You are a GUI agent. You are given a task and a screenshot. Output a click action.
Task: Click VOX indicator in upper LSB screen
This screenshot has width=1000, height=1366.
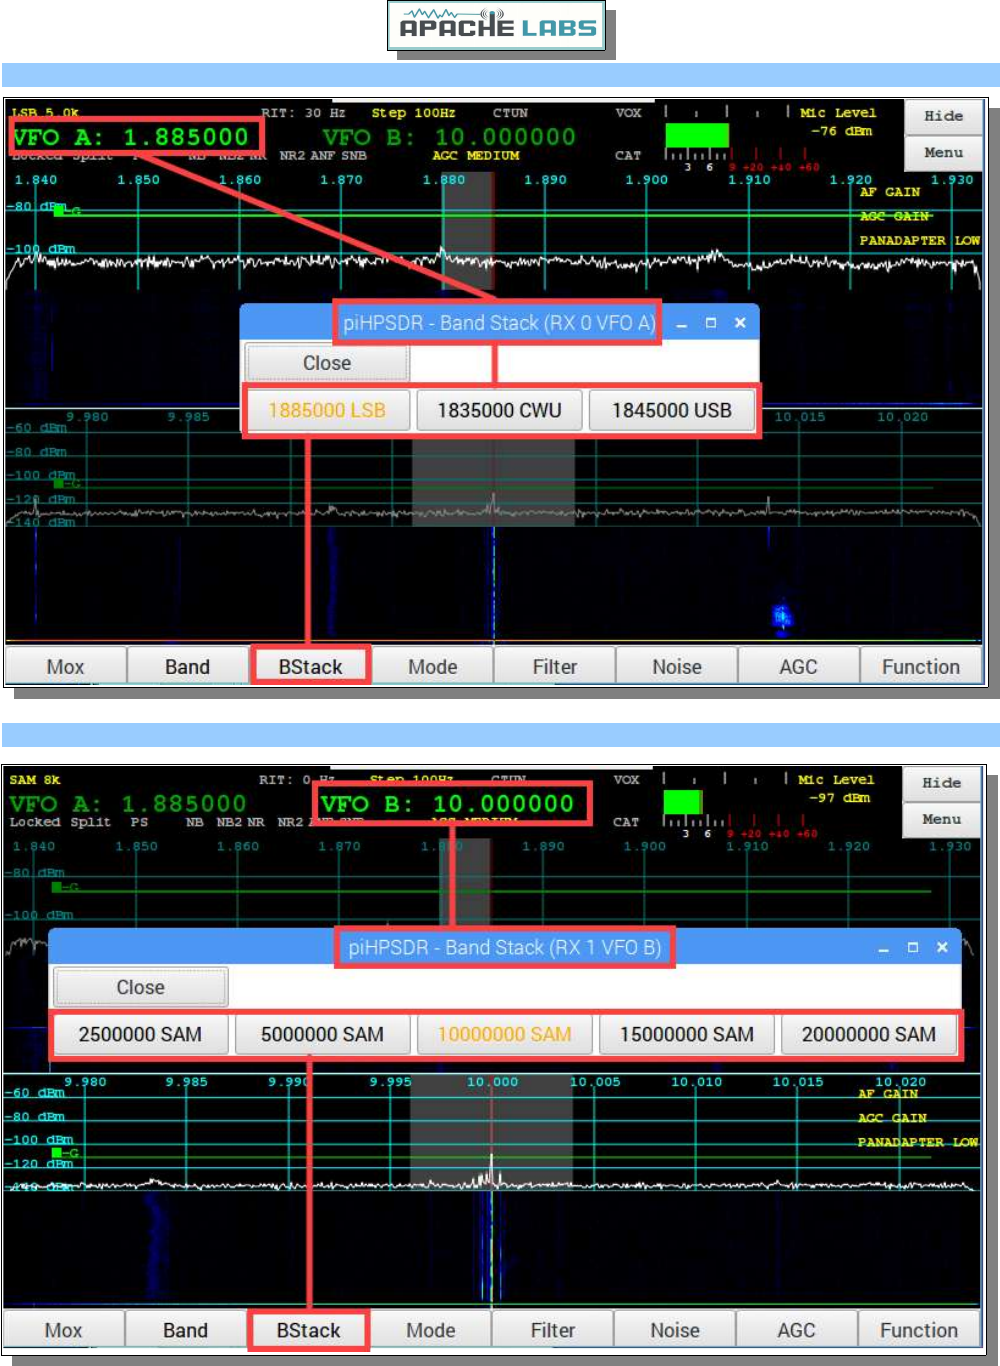click(x=628, y=113)
